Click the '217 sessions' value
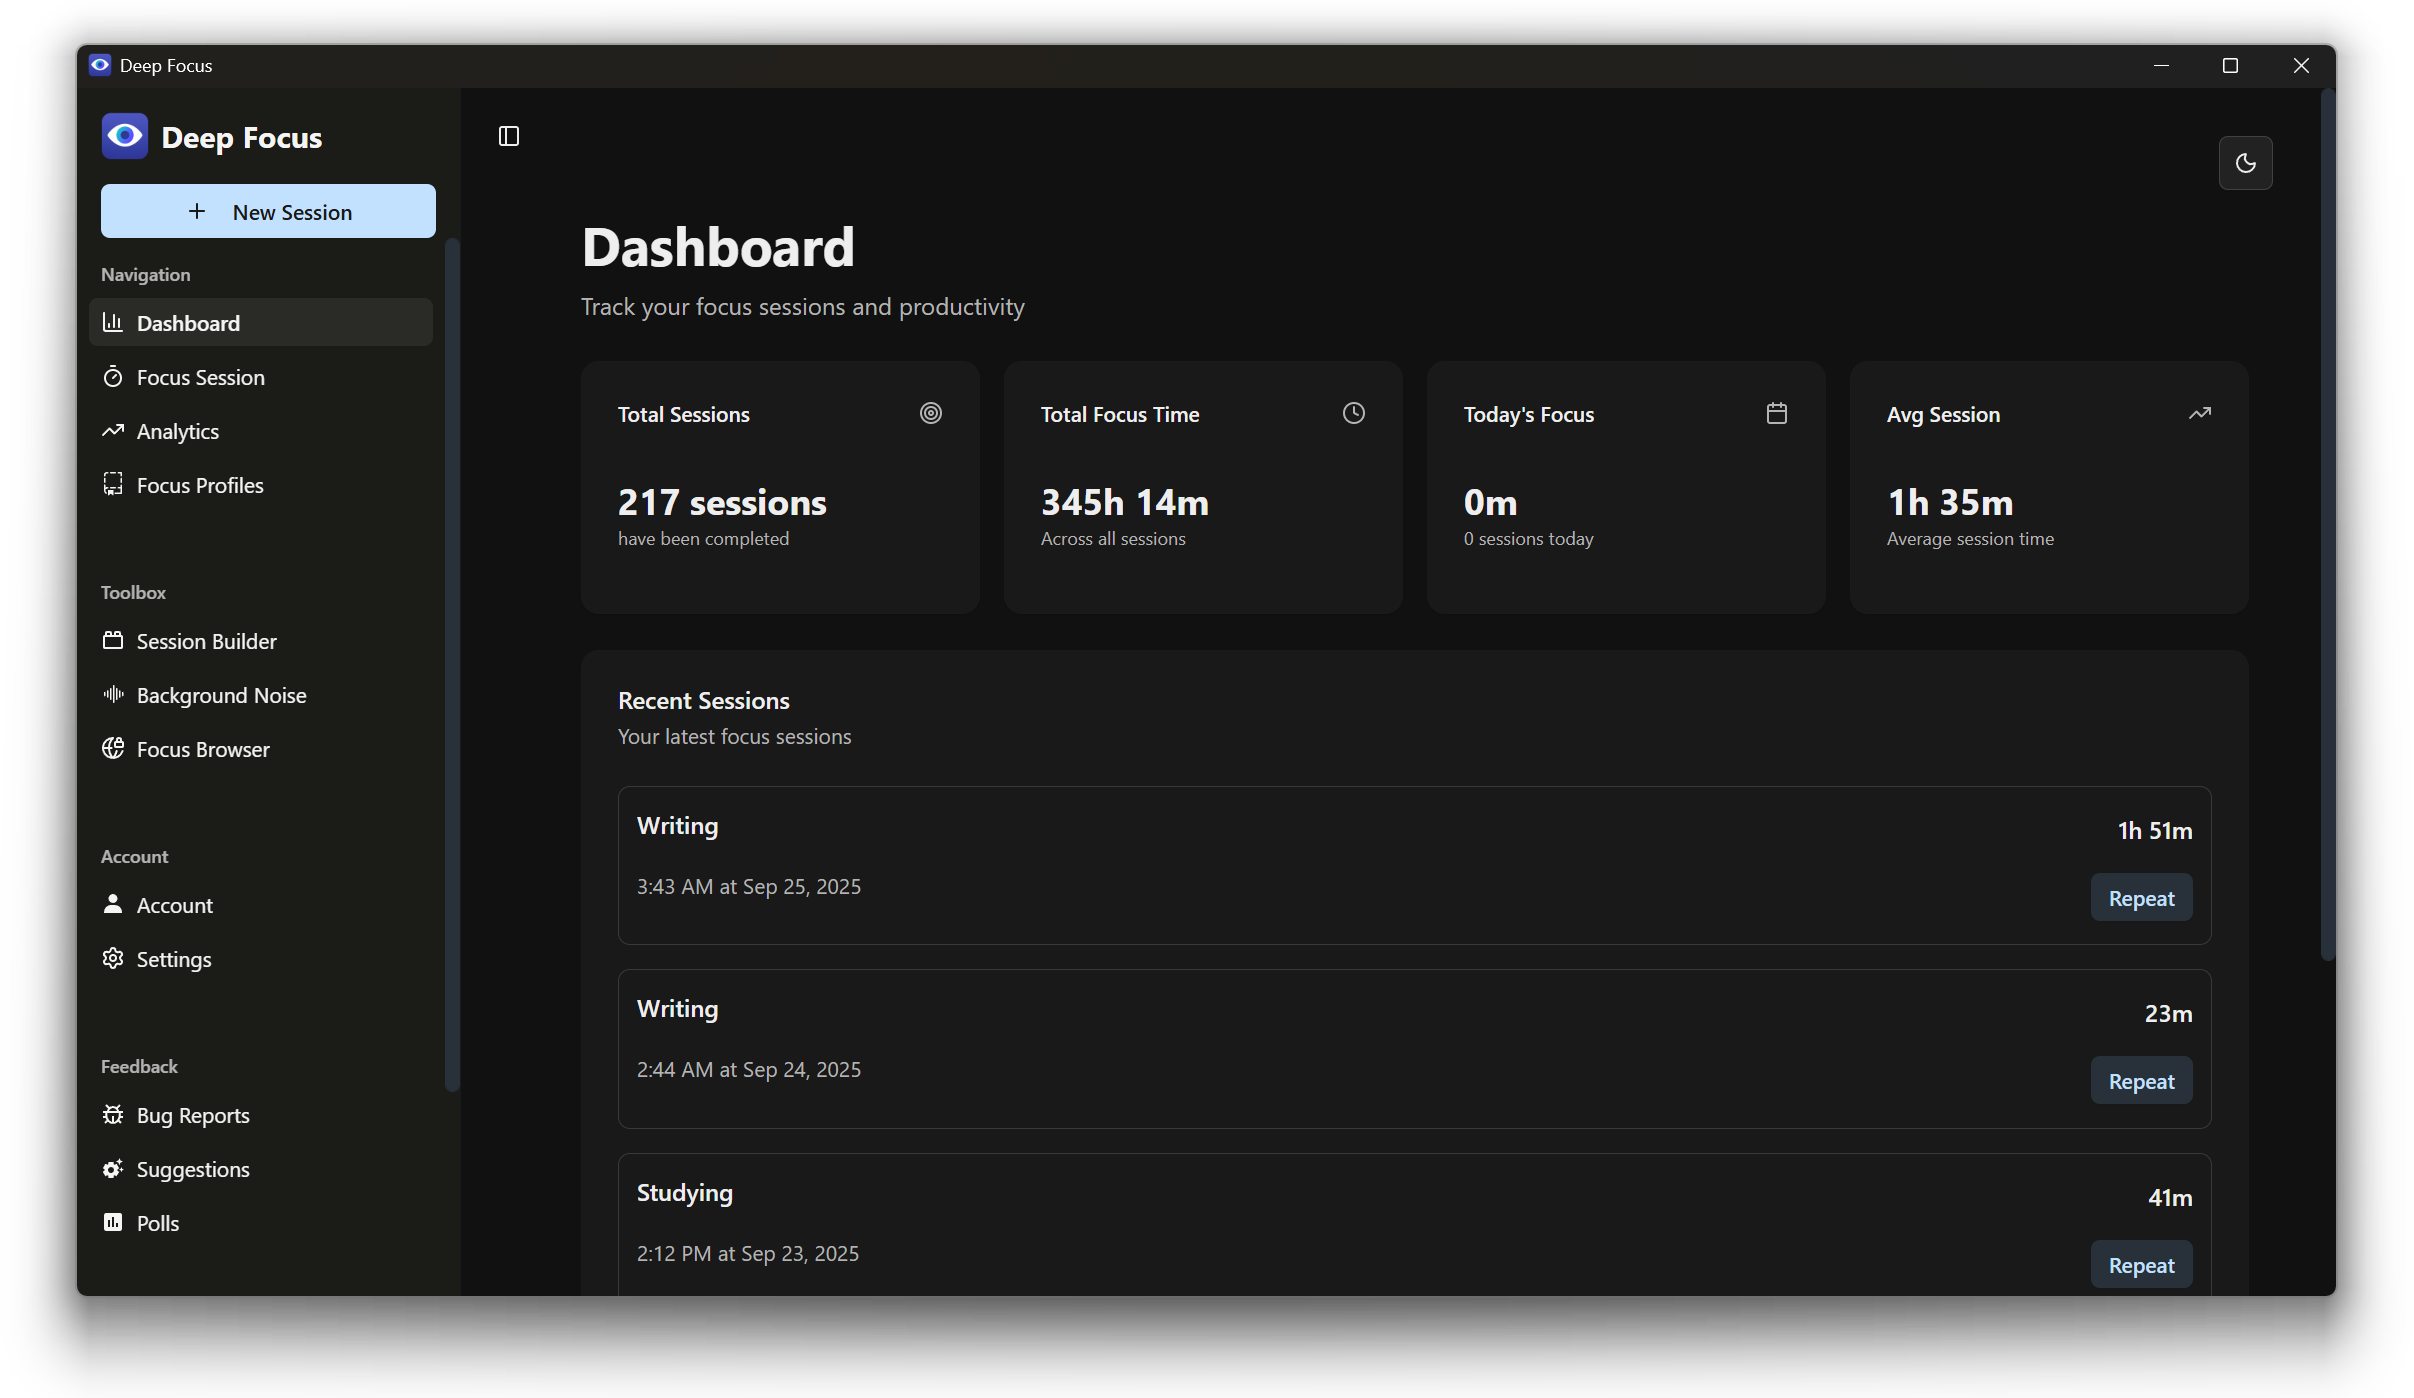Viewport: 2414px width, 1398px height. pos(722,502)
